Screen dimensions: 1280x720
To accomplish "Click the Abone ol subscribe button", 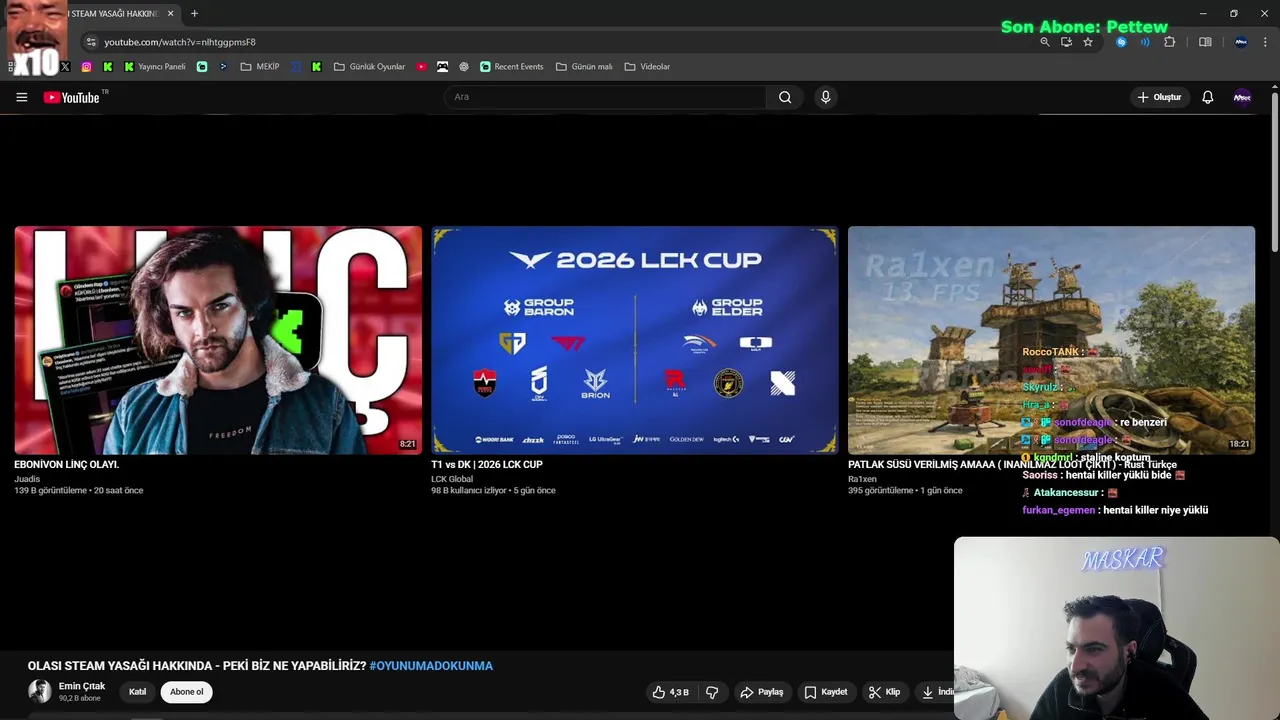I will (186, 692).
